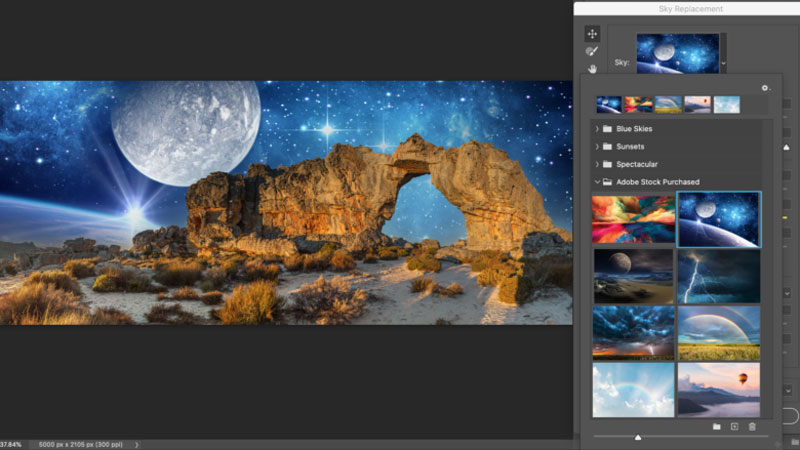Expand the Sunsets folder

click(x=598, y=147)
